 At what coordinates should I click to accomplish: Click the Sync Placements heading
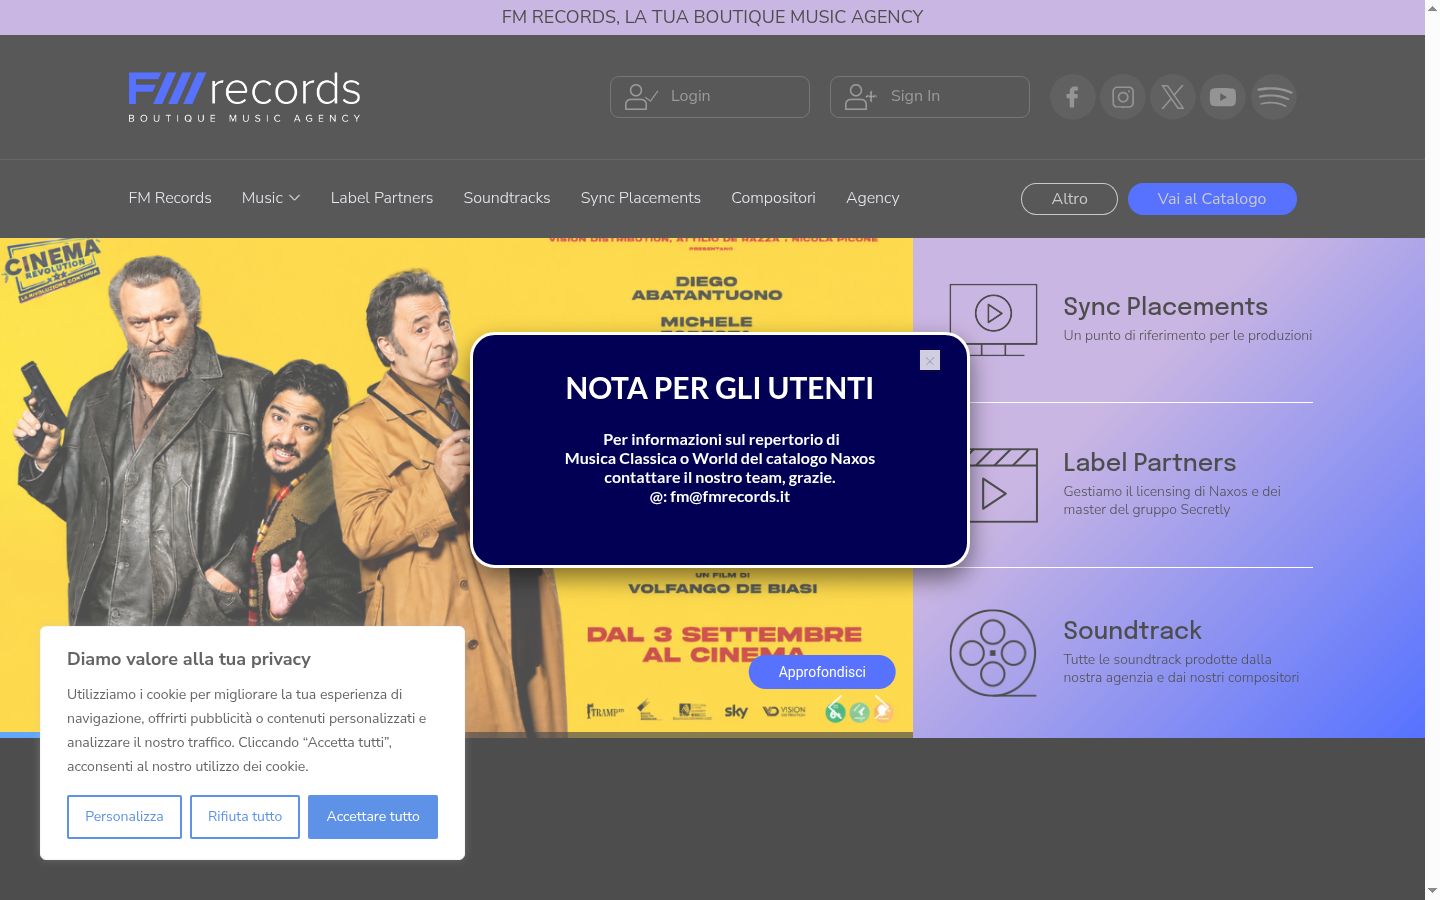1165,307
